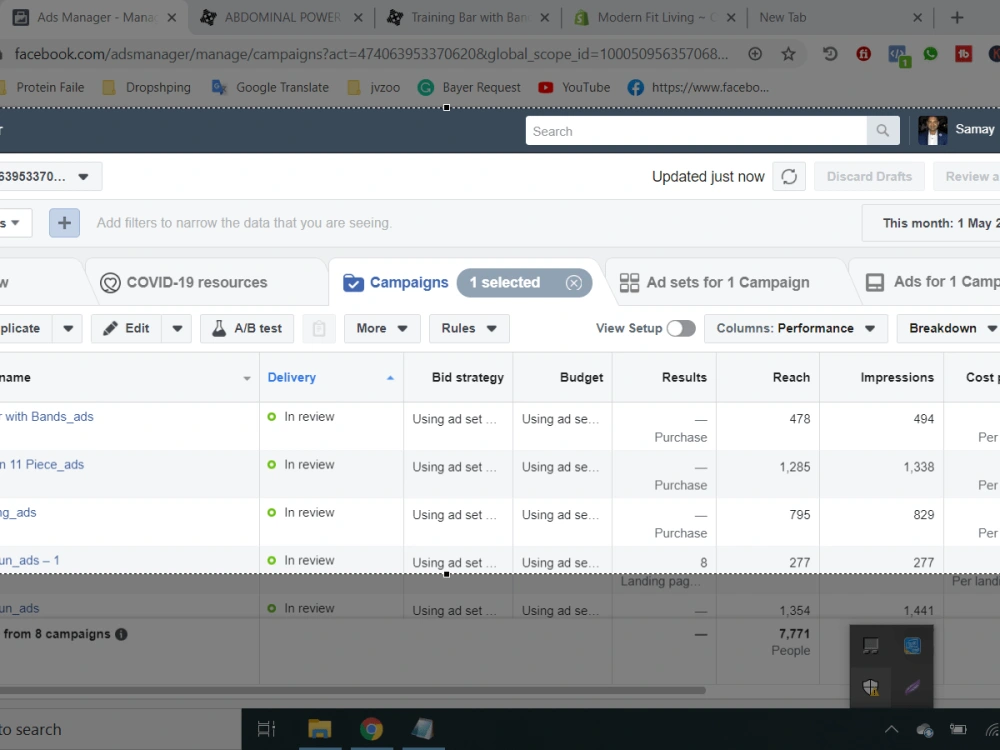Open the More dropdown menu

tap(382, 328)
